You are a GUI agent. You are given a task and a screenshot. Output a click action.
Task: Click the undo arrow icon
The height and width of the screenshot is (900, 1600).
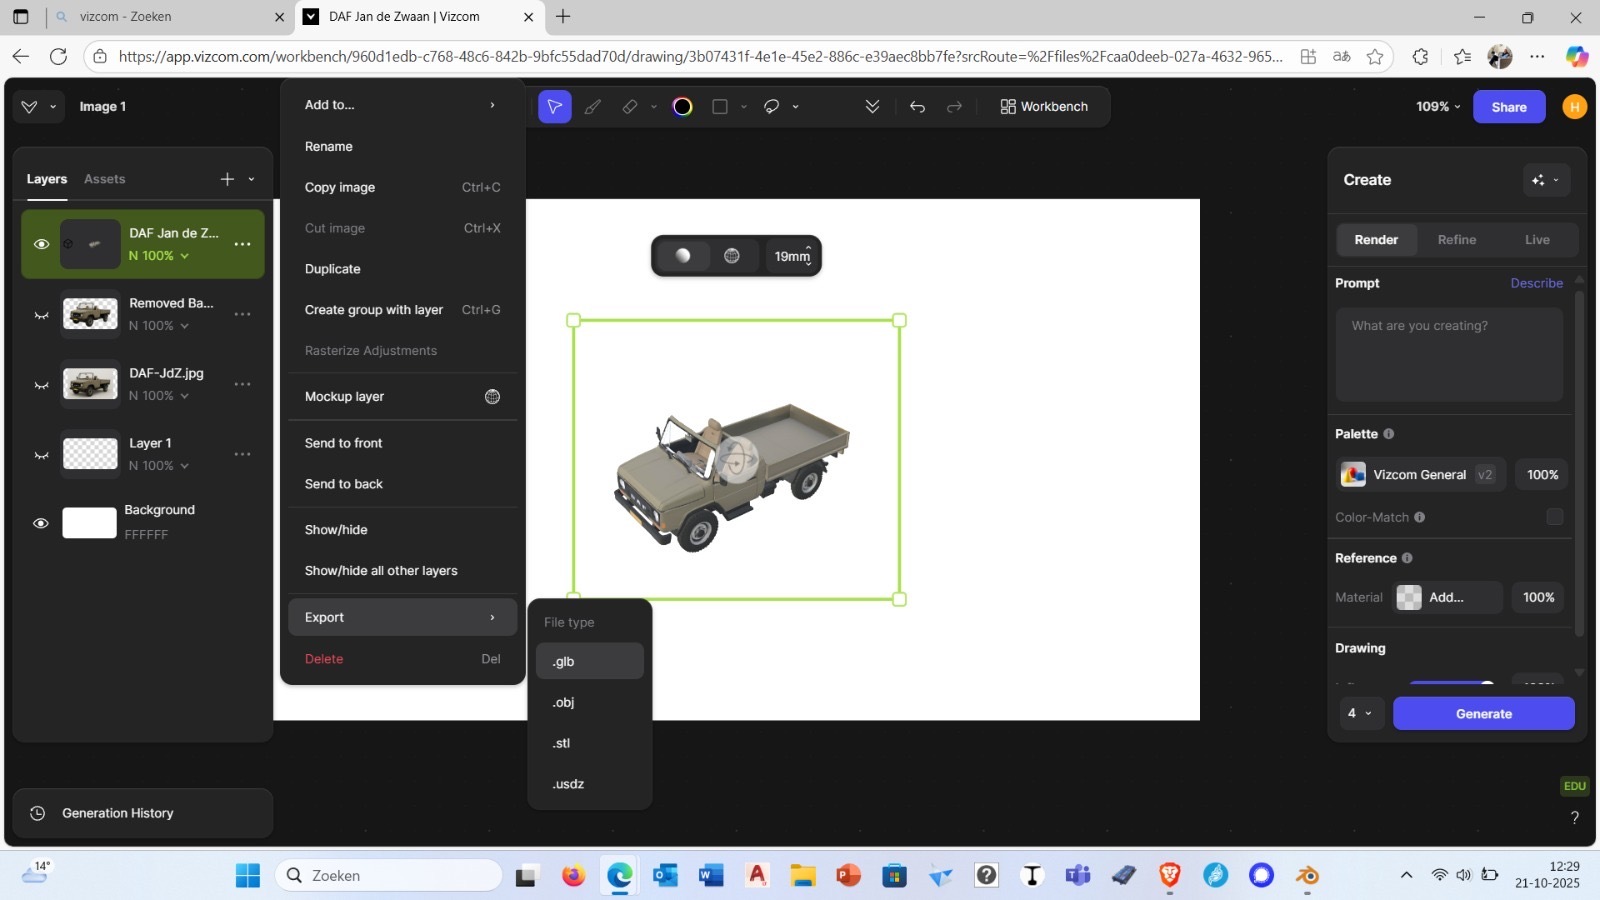click(917, 107)
